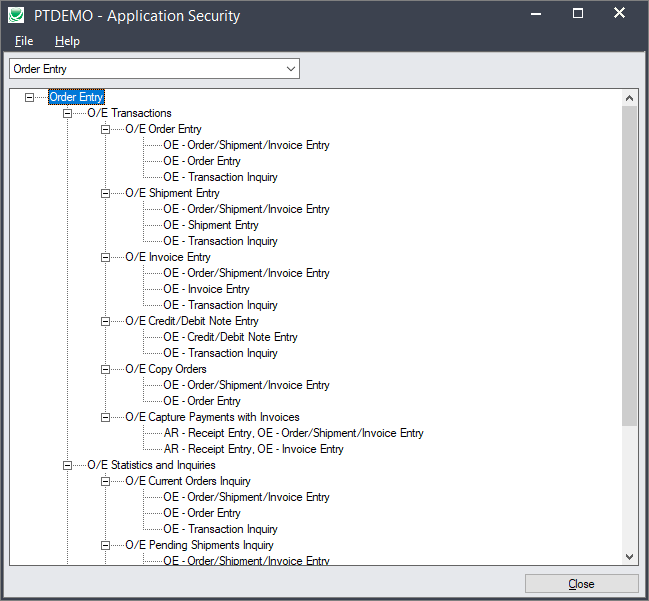
Task: Collapse the O/E Invoice Entry node
Action: (x=106, y=257)
